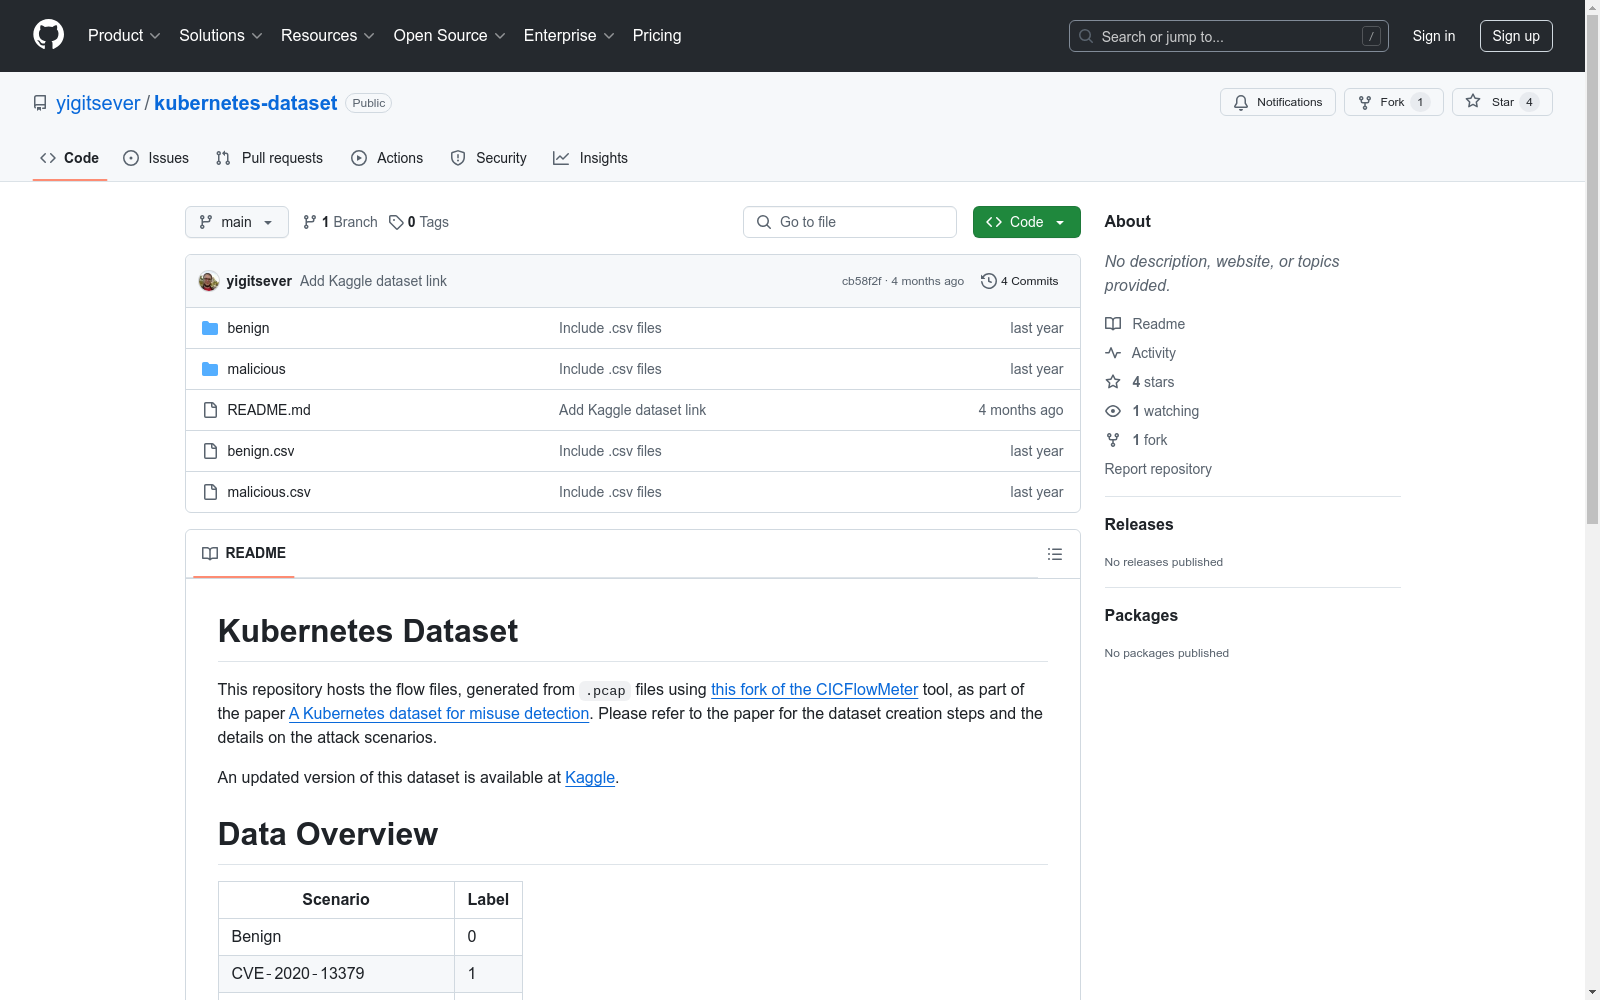Click the tag icon next to 0 Tags

[x=396, y=222]
